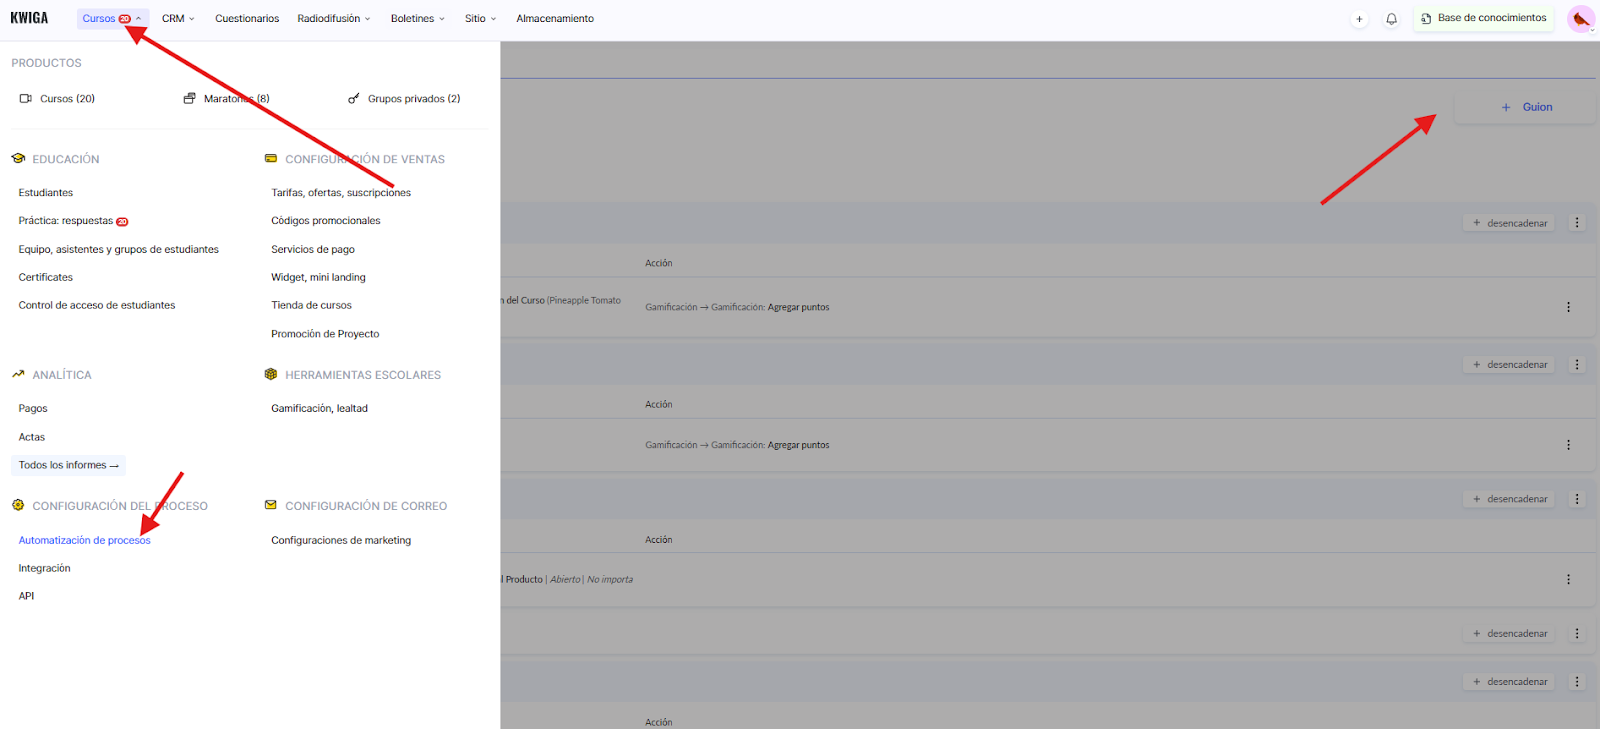
Task: Expand the CRM dropdown menu
Action: (x=178, y=19)
